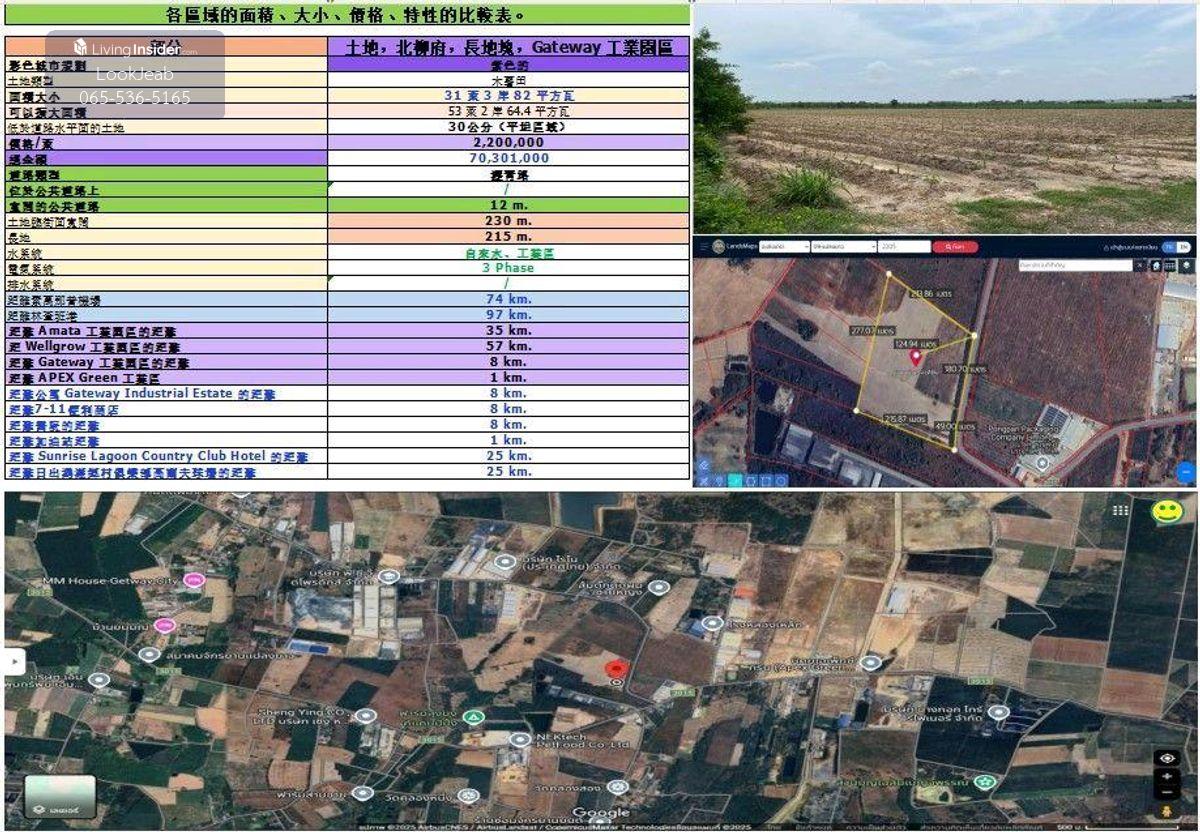
Task: Click the my-location target button on Google map
Action: coord(1166,759)
